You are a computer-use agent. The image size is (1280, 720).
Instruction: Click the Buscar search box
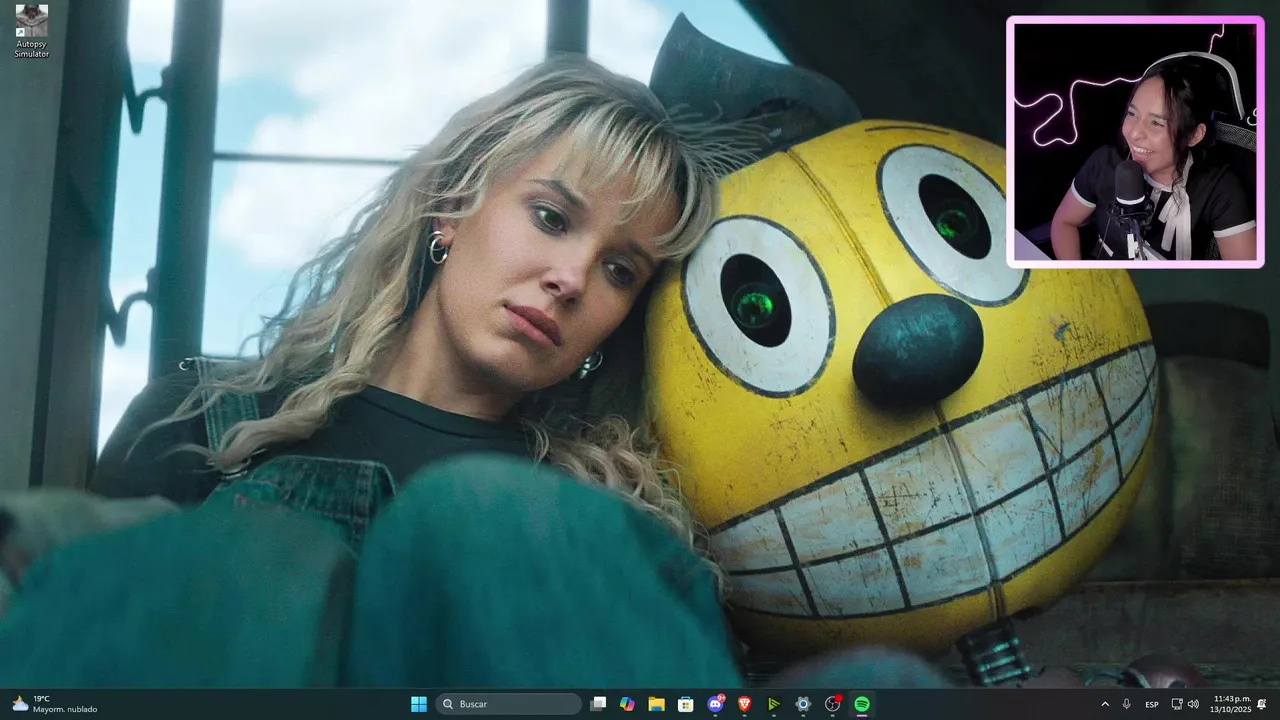click(x=510, y=704)
